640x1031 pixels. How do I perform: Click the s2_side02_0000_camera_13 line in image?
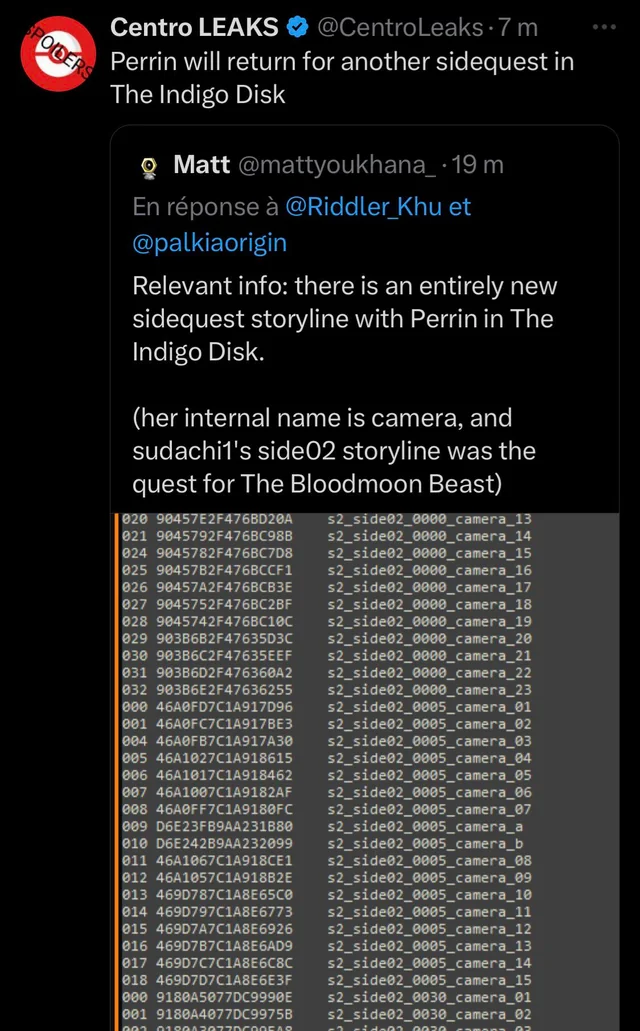[x=430, y=520]
